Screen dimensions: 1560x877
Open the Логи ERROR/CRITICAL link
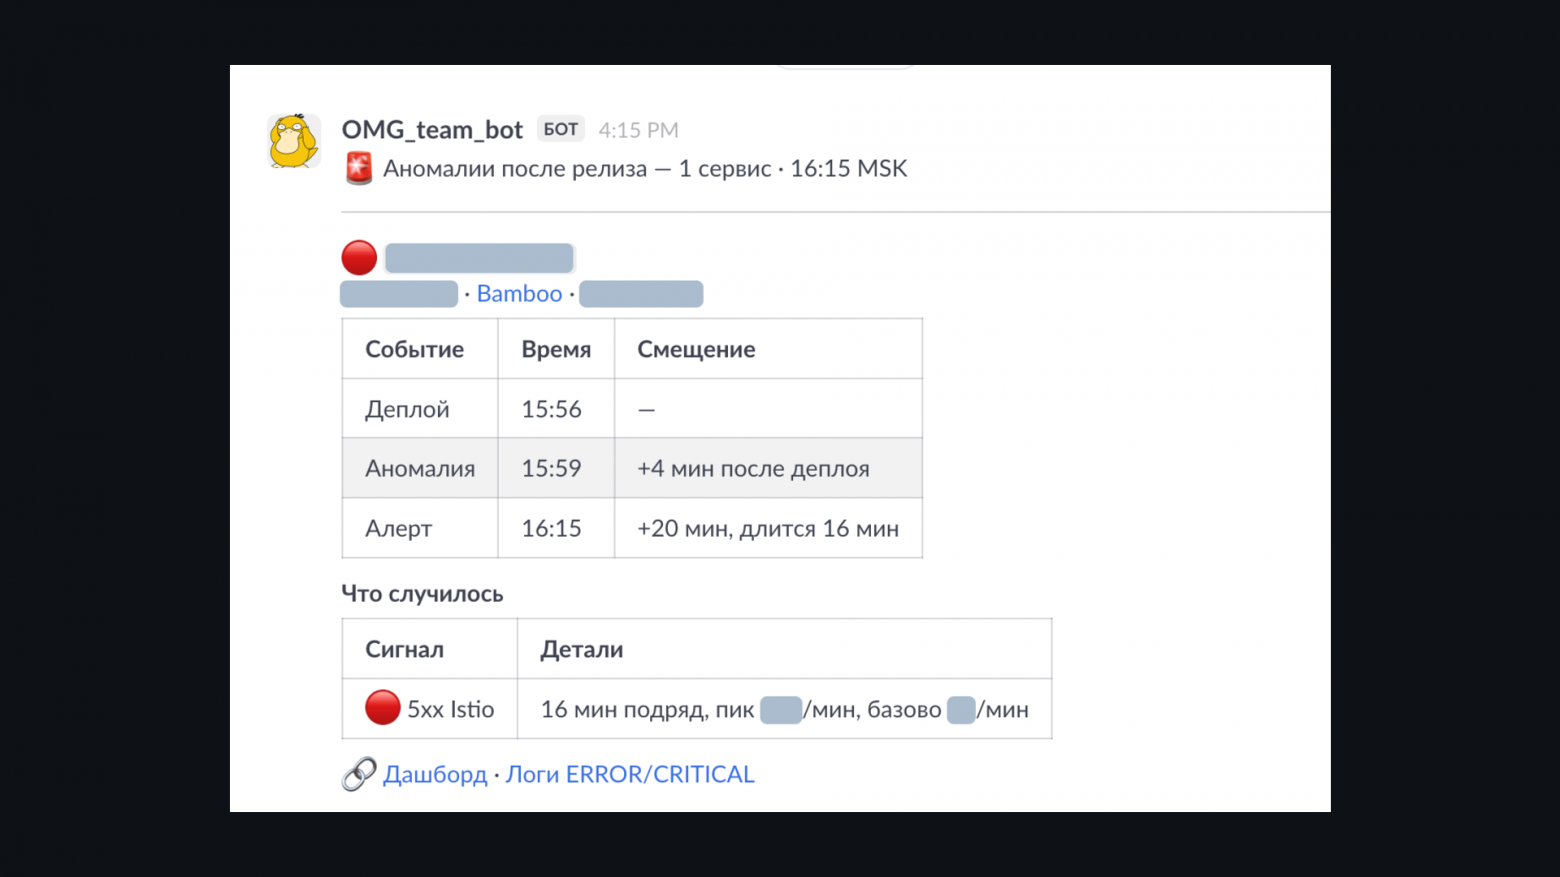(630, 775)
